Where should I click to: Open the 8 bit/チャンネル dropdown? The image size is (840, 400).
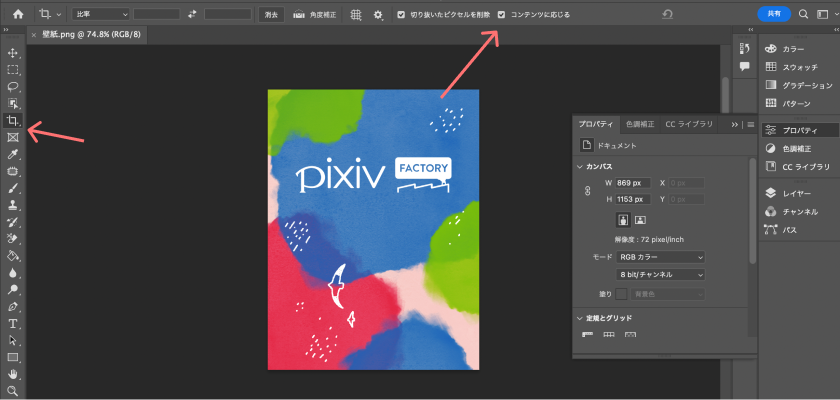661,275
